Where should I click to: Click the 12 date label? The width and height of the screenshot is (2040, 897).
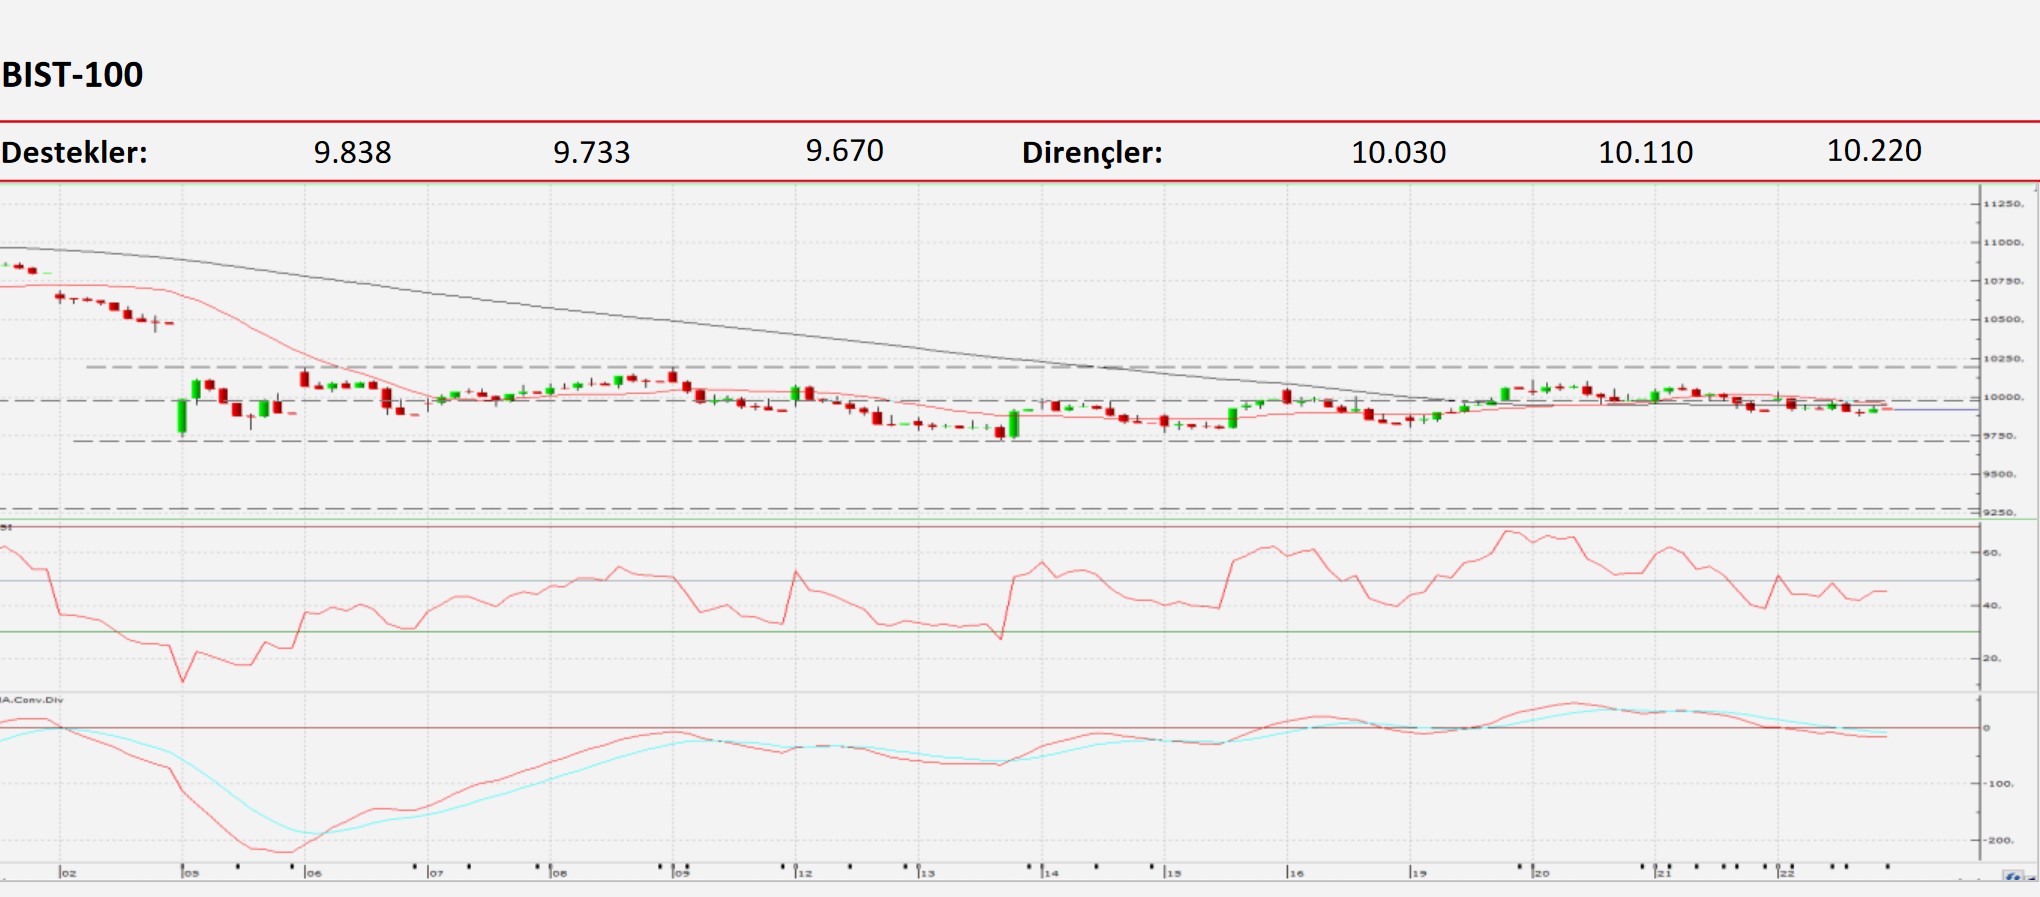pyautogui.click(x=805, y=873)
